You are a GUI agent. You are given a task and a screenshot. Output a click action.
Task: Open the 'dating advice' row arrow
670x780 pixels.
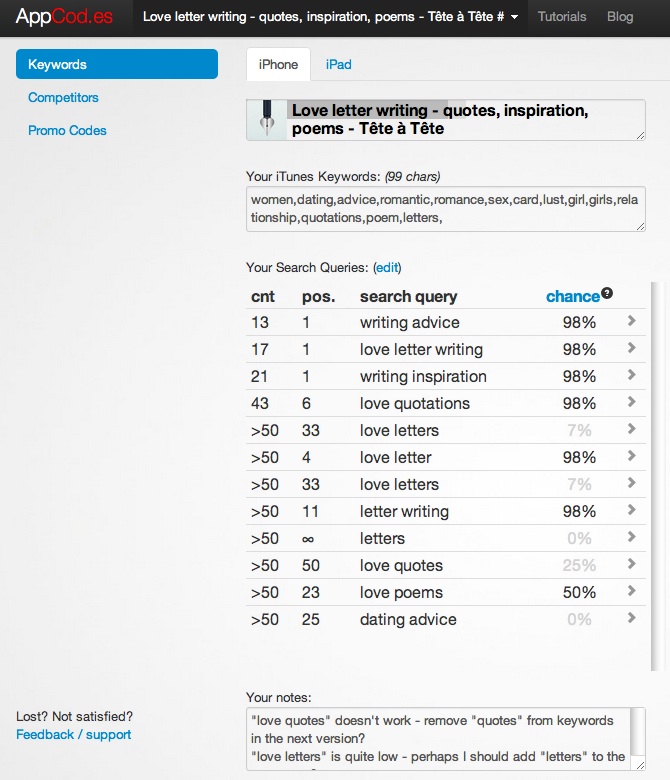coord(632,618)
